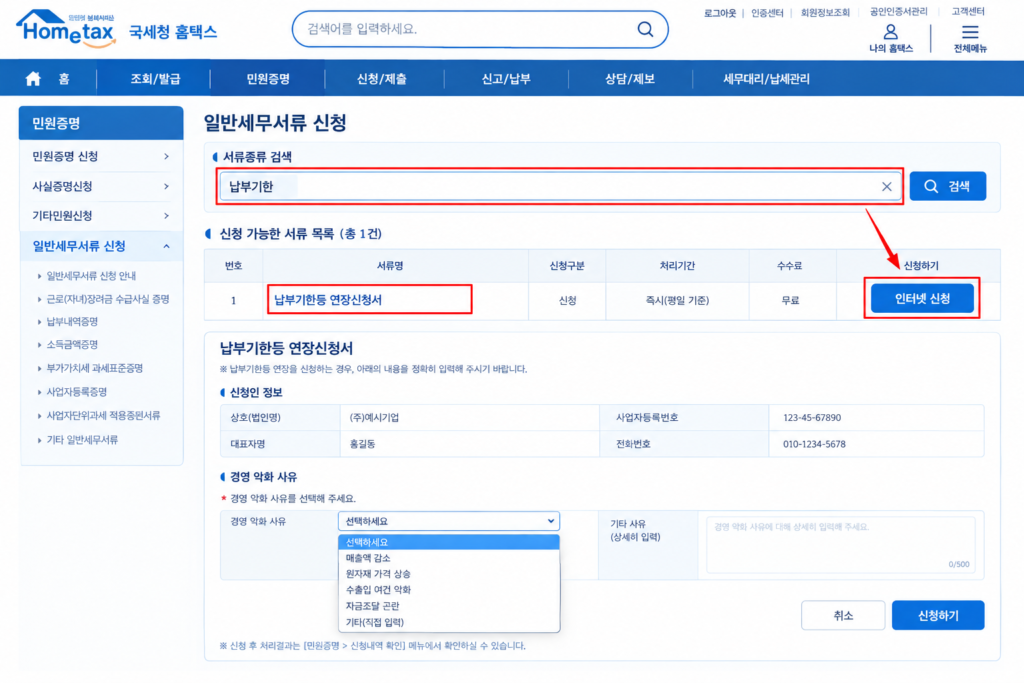Click the 취소 button
1024x683 pixels.
tap(843, 615)
